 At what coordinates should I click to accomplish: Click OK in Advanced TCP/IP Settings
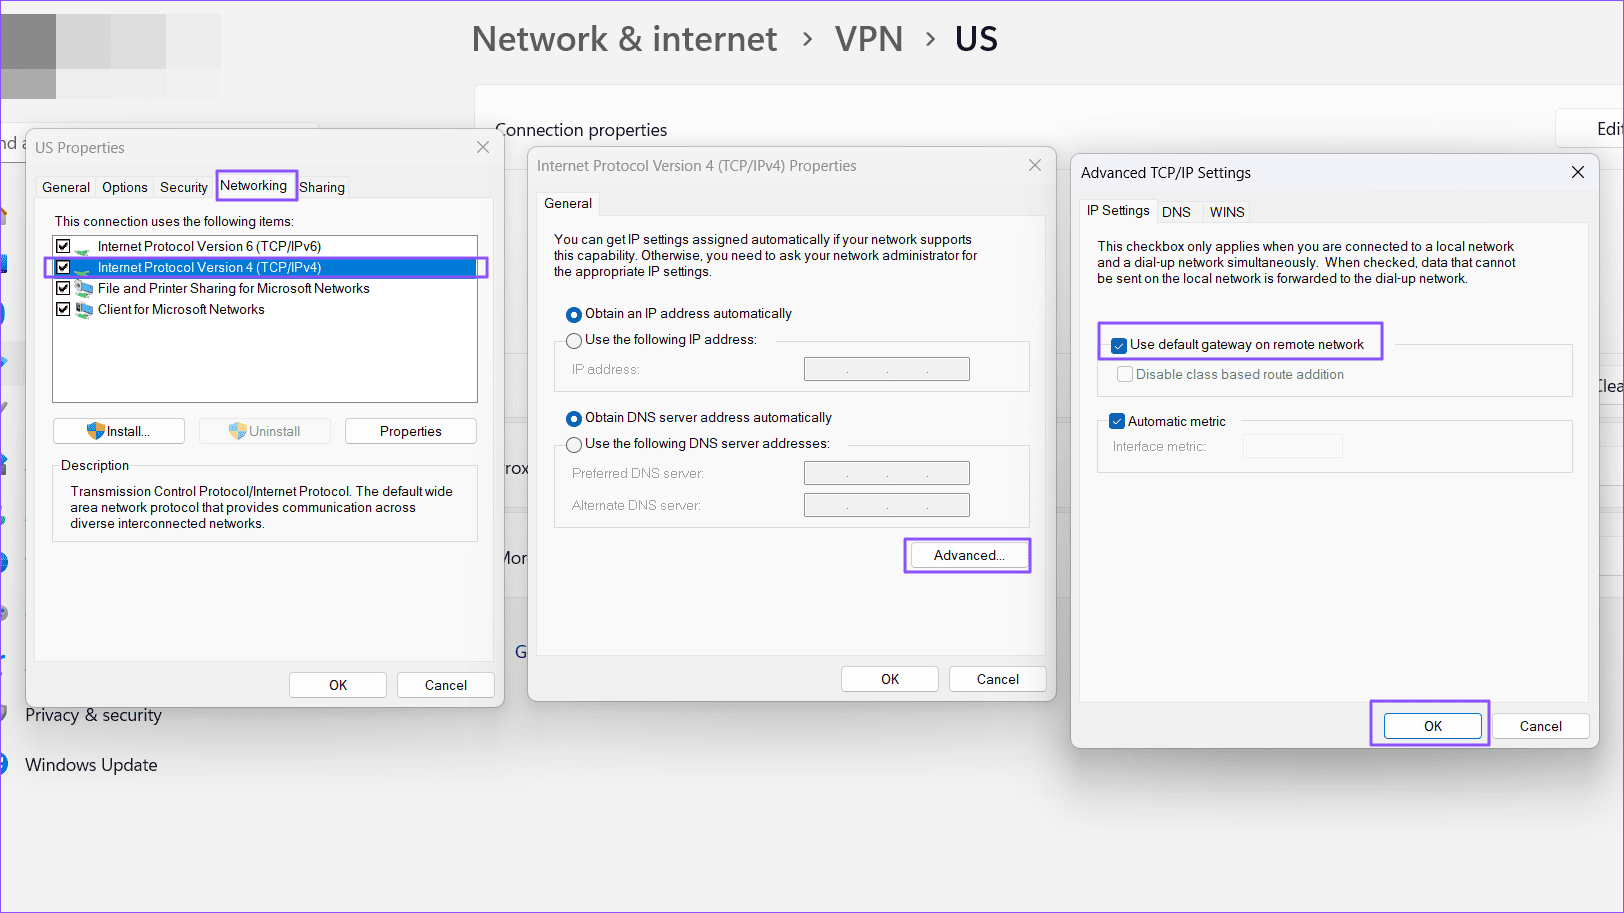pyautogui.click(x=1432, y=726)
